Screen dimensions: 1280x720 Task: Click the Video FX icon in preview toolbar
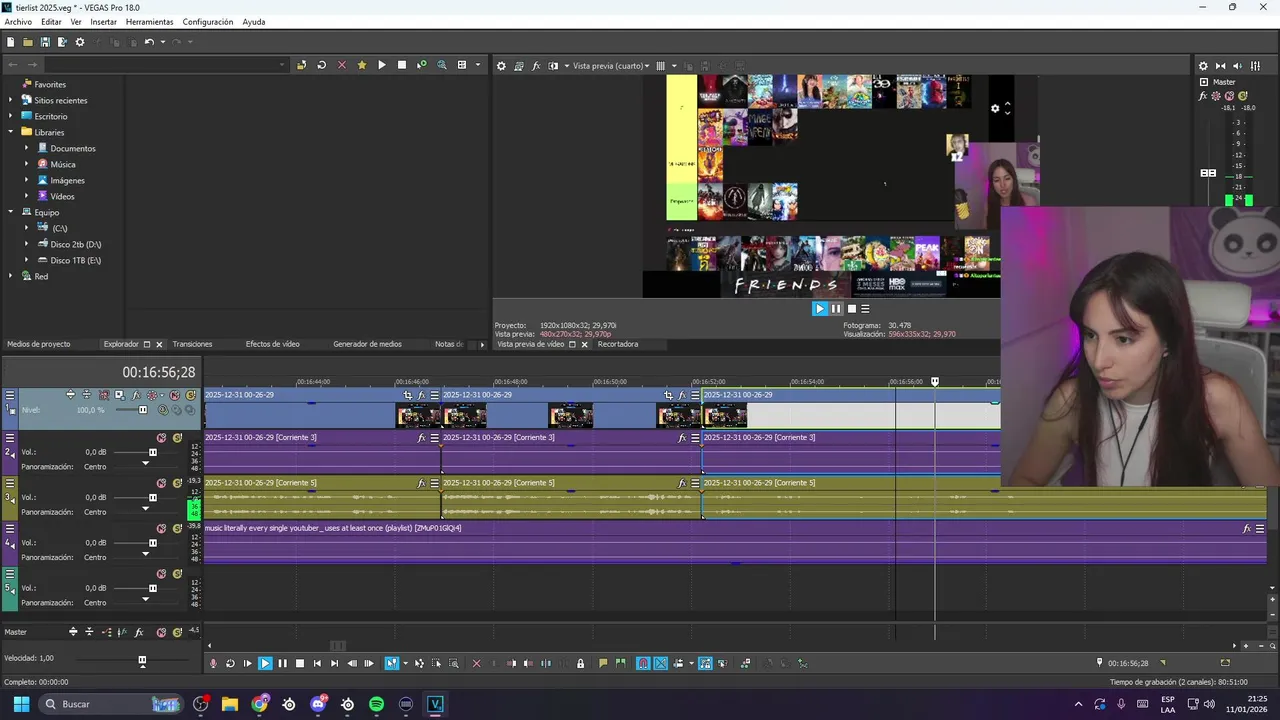click(536, 66)
